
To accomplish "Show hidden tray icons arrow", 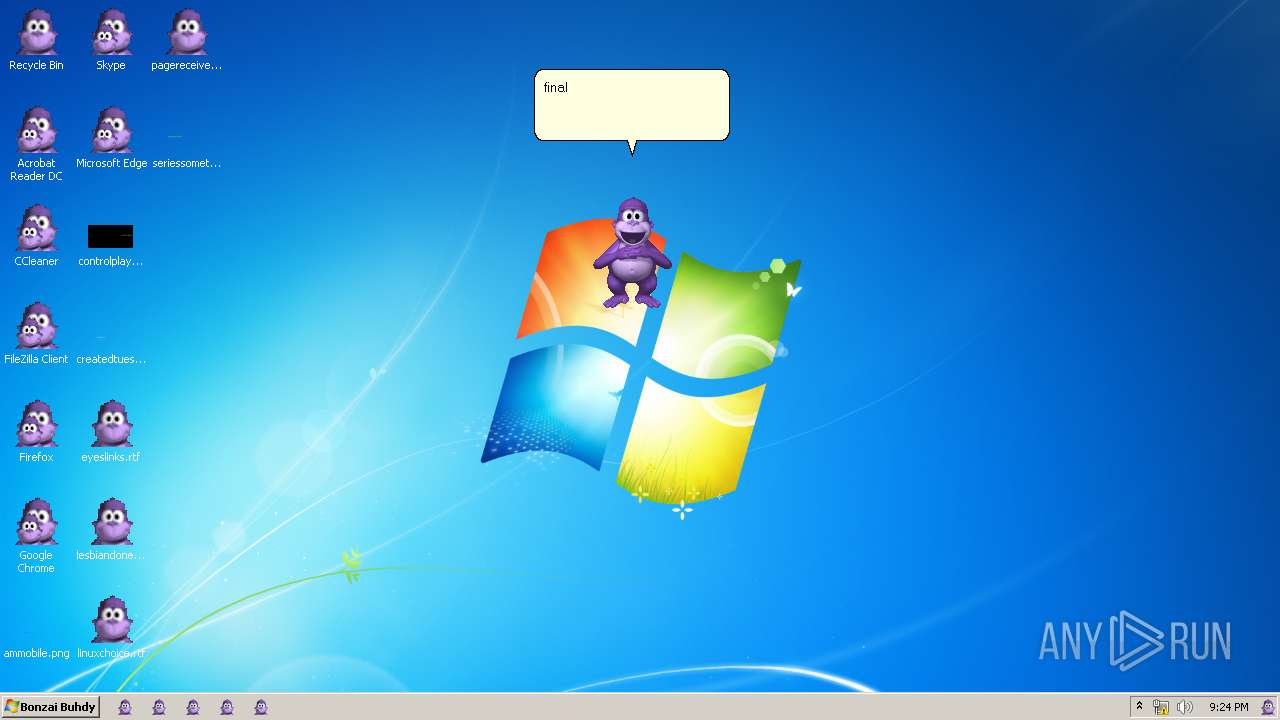I will pos(1139,707).
